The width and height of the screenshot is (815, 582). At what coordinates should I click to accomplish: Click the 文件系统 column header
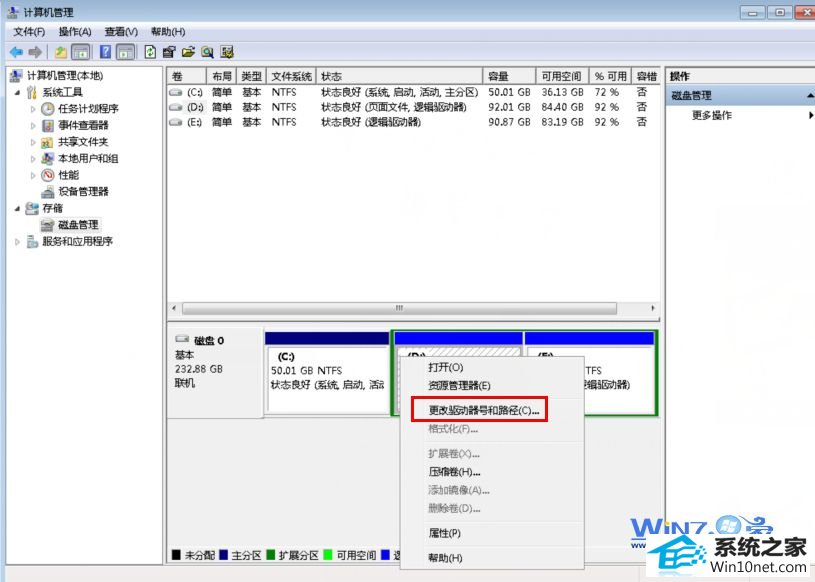click(291, 76)
